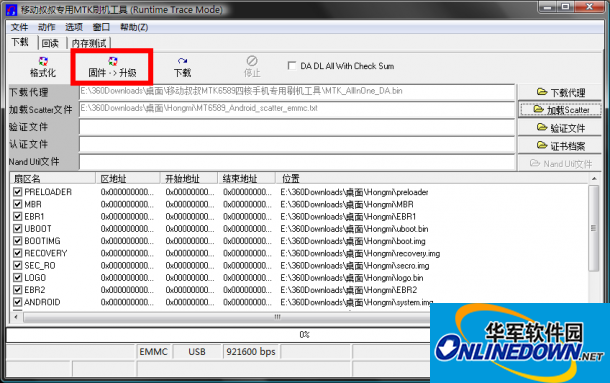Click the empty 验证文件 field
The width and height of the screenshot is (610, 383).
[x=297, y=127]
